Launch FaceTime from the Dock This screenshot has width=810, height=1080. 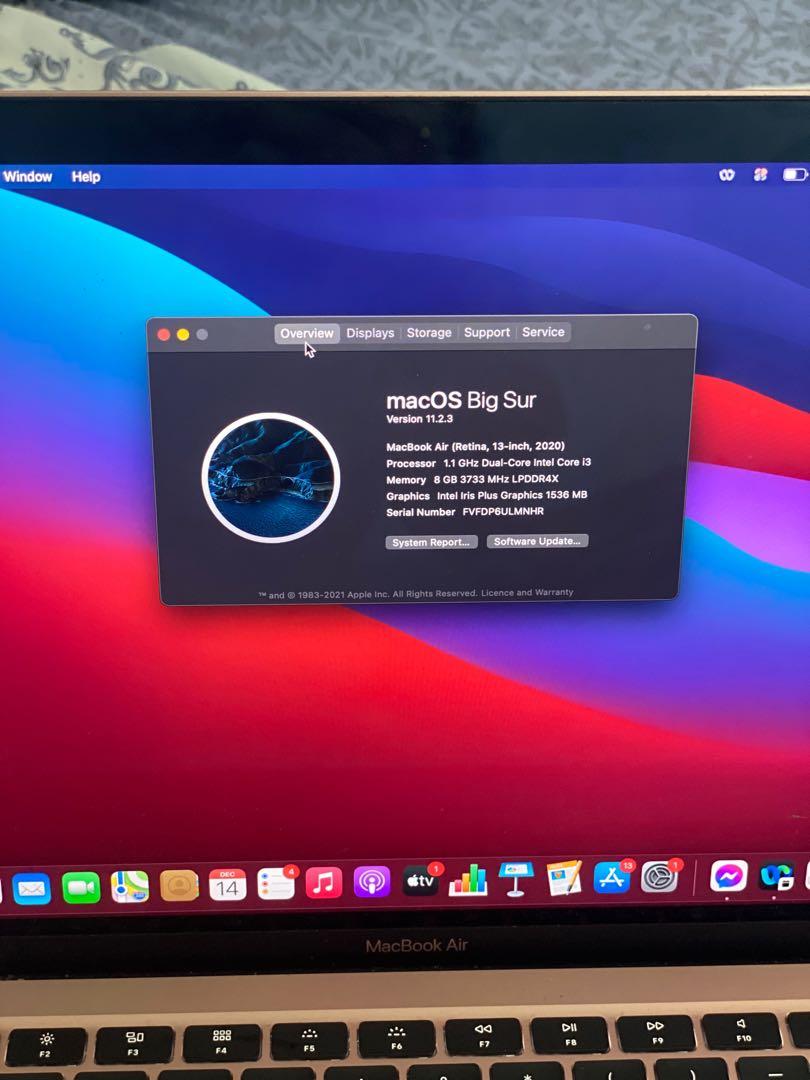(x=81, y=887)
